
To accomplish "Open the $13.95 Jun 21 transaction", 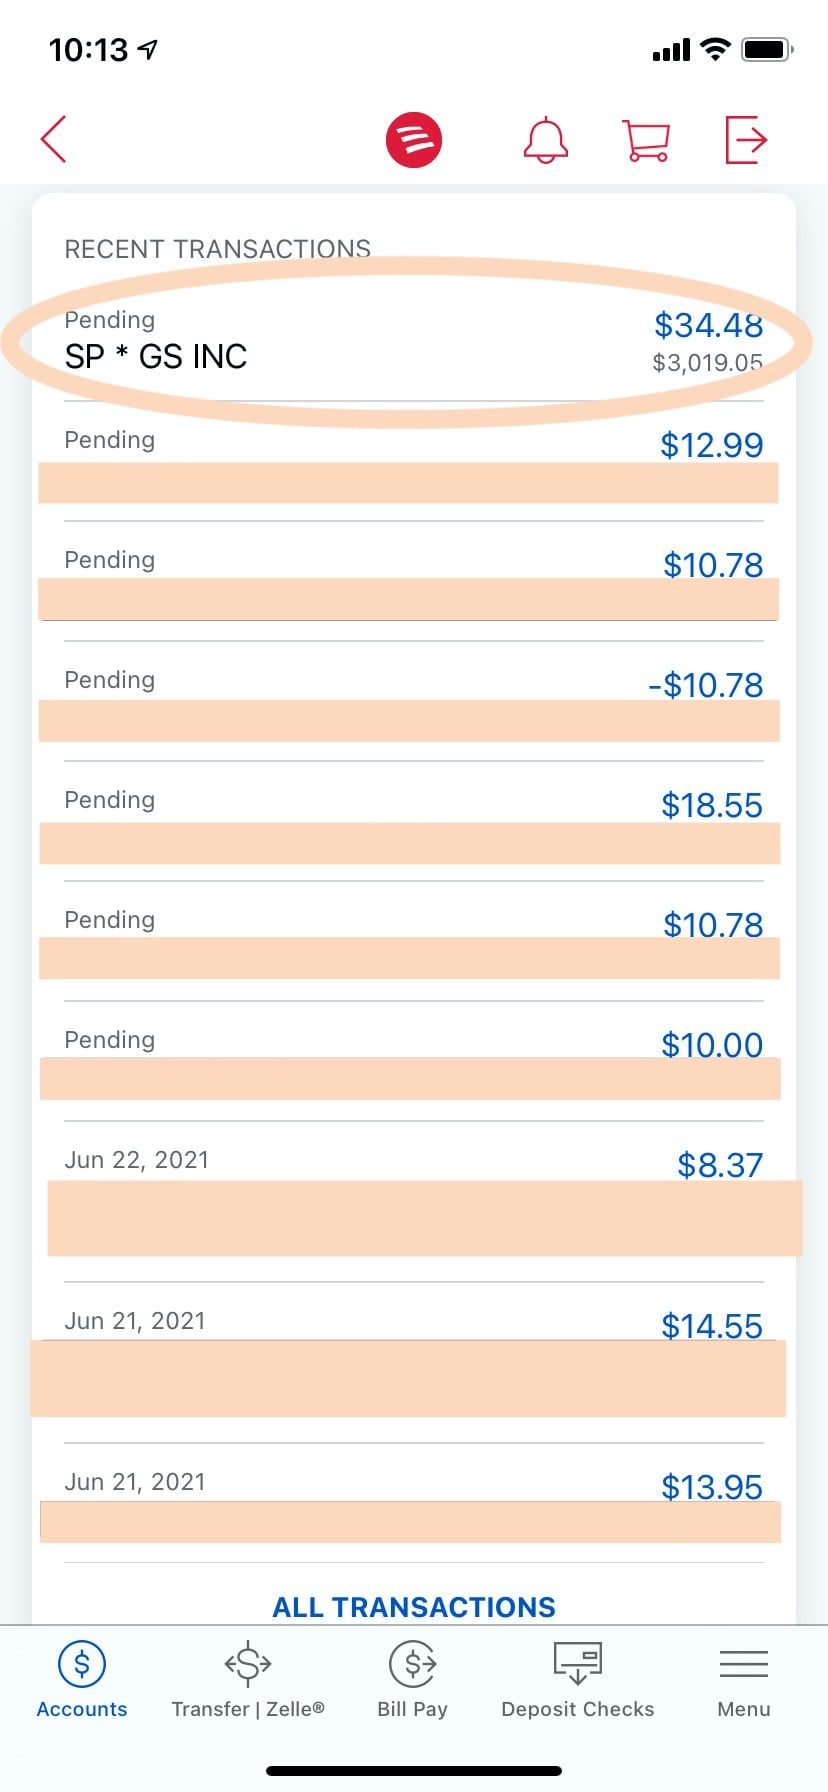I will (x=414, y=1504).
